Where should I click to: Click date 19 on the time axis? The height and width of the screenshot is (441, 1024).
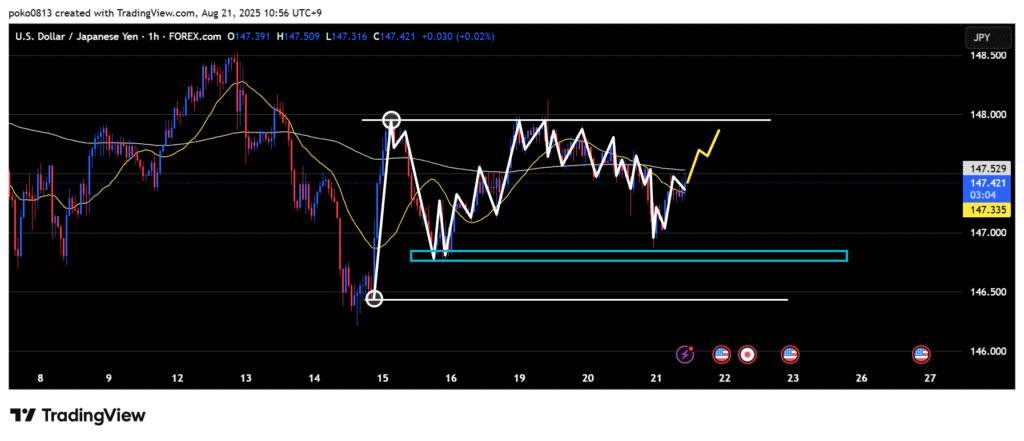point(519,378)
